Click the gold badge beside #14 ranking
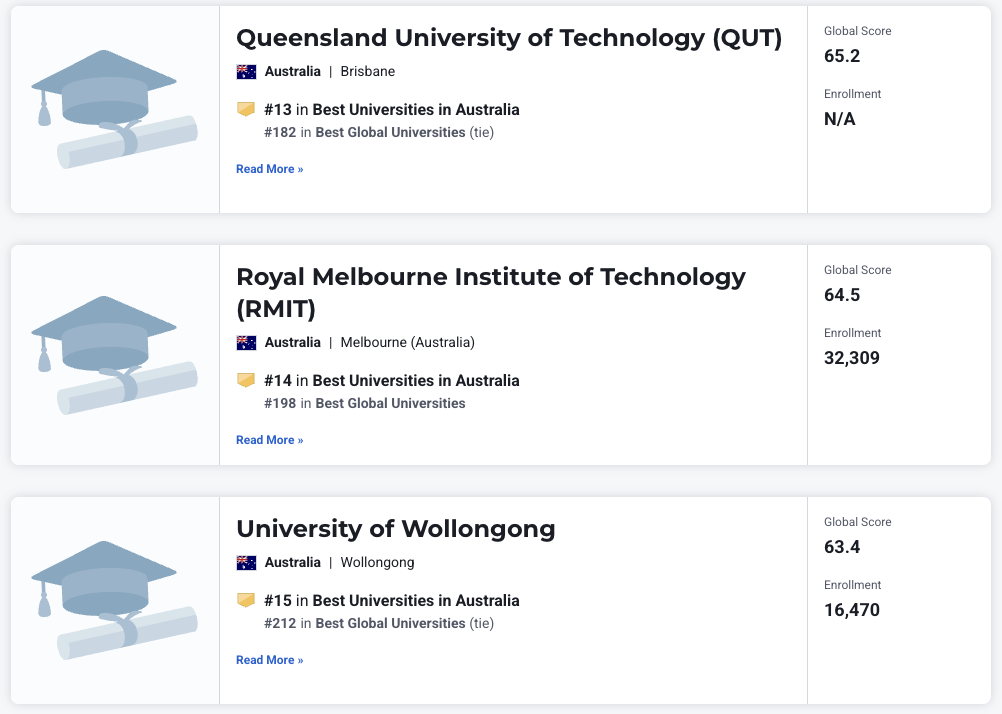1002x714 pixels. click(x=246, y=380)
